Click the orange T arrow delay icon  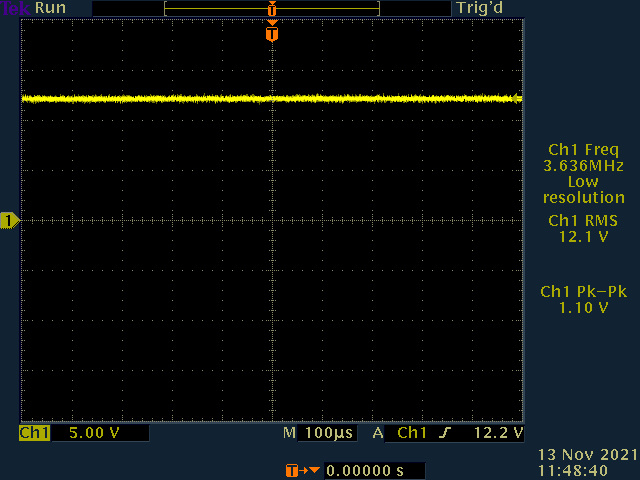pos(302,471)
